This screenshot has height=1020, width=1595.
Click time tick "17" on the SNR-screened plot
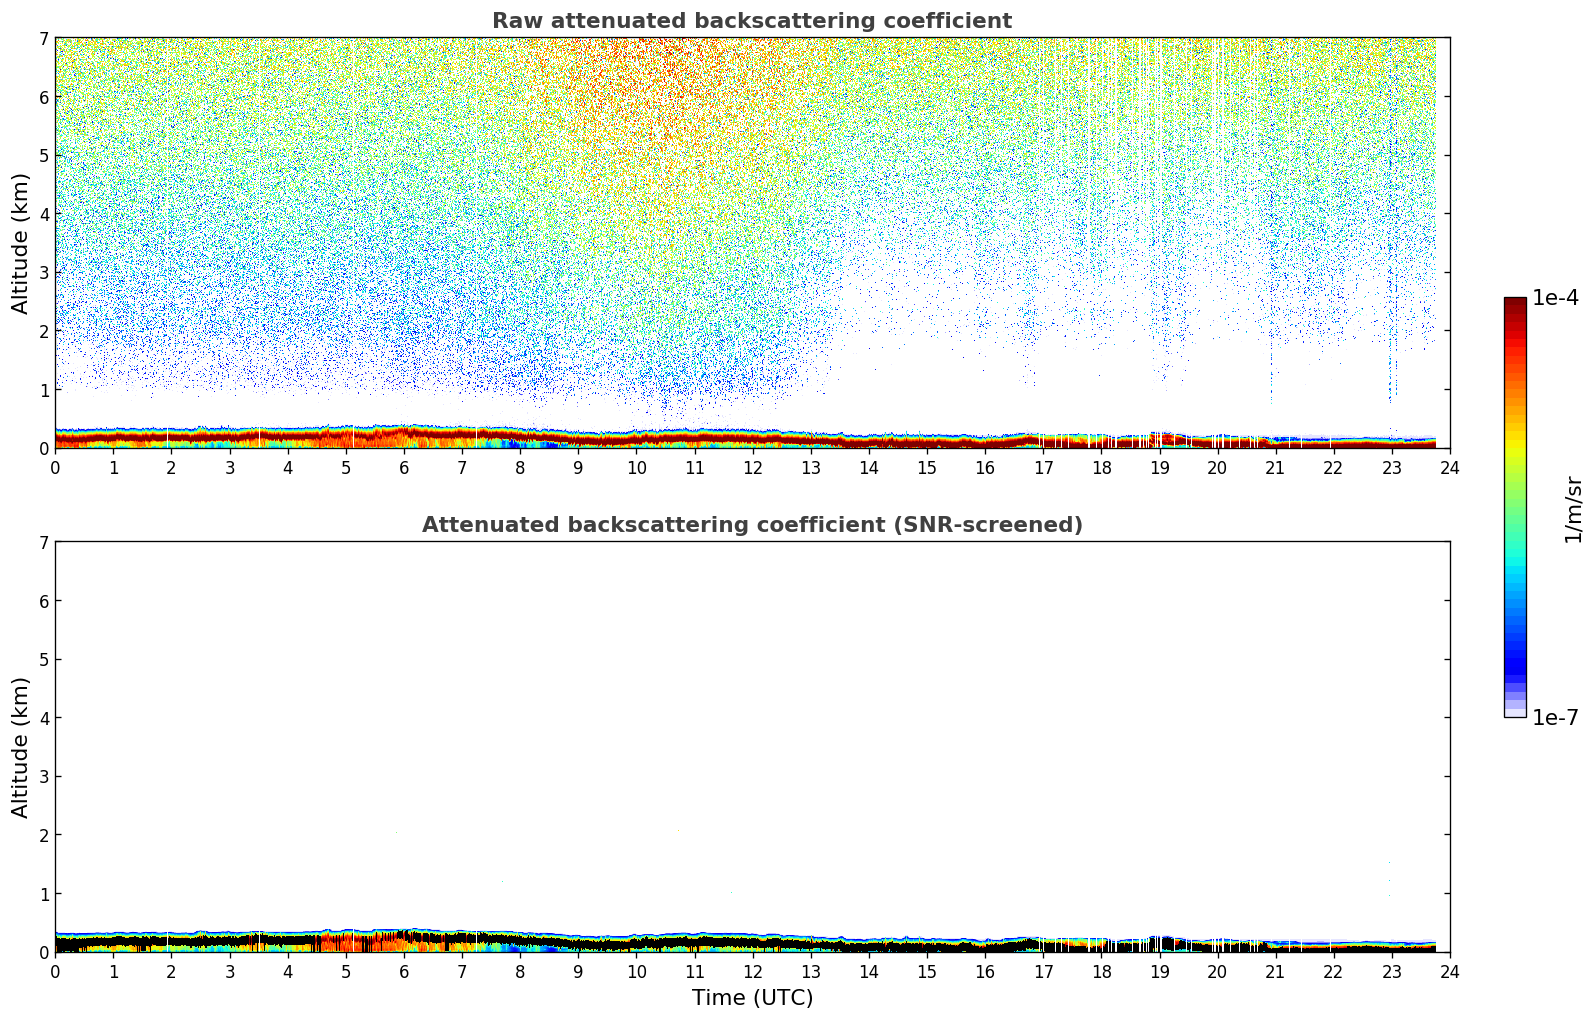pos(1043,971)
